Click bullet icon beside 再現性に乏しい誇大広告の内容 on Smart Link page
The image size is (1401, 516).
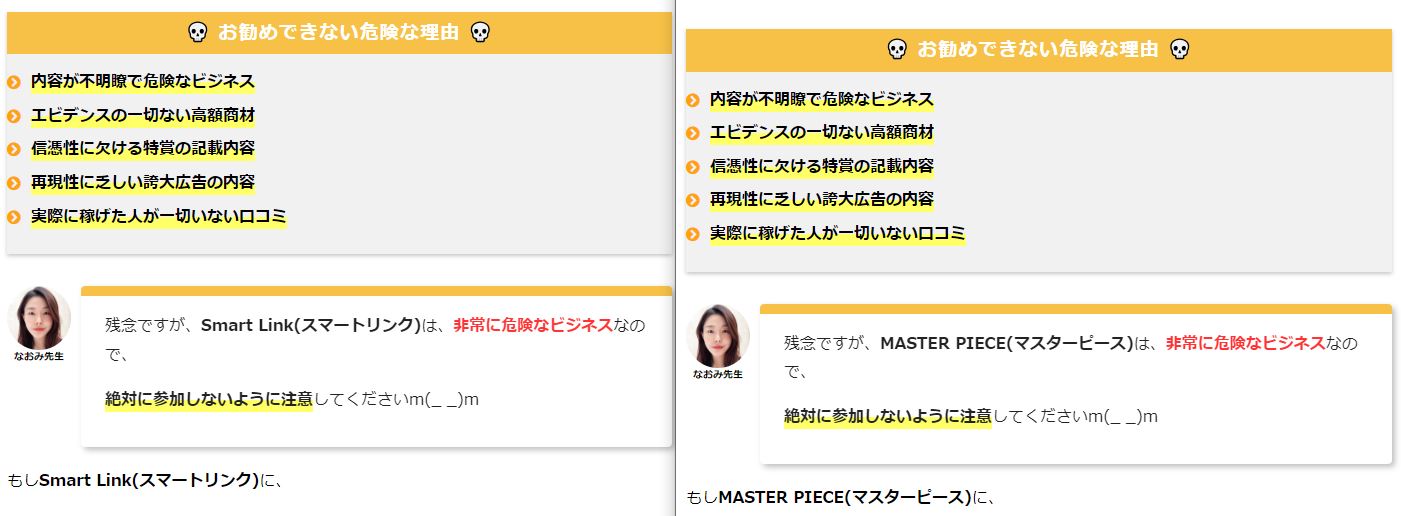point(14,183)
